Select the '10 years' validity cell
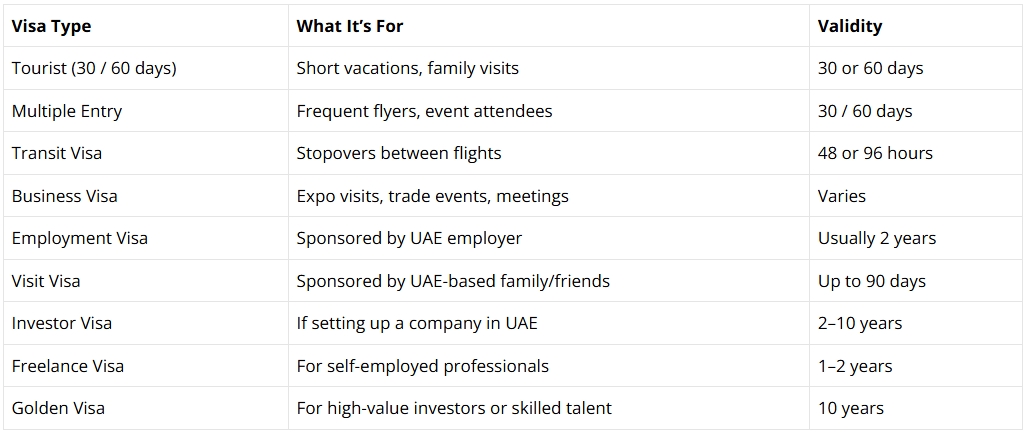 [850, 408]
